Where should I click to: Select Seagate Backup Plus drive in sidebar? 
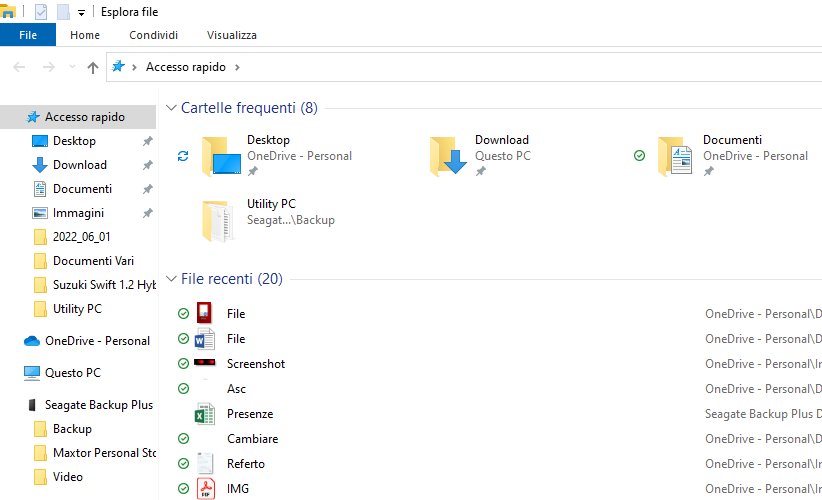[x=98, y=405]
